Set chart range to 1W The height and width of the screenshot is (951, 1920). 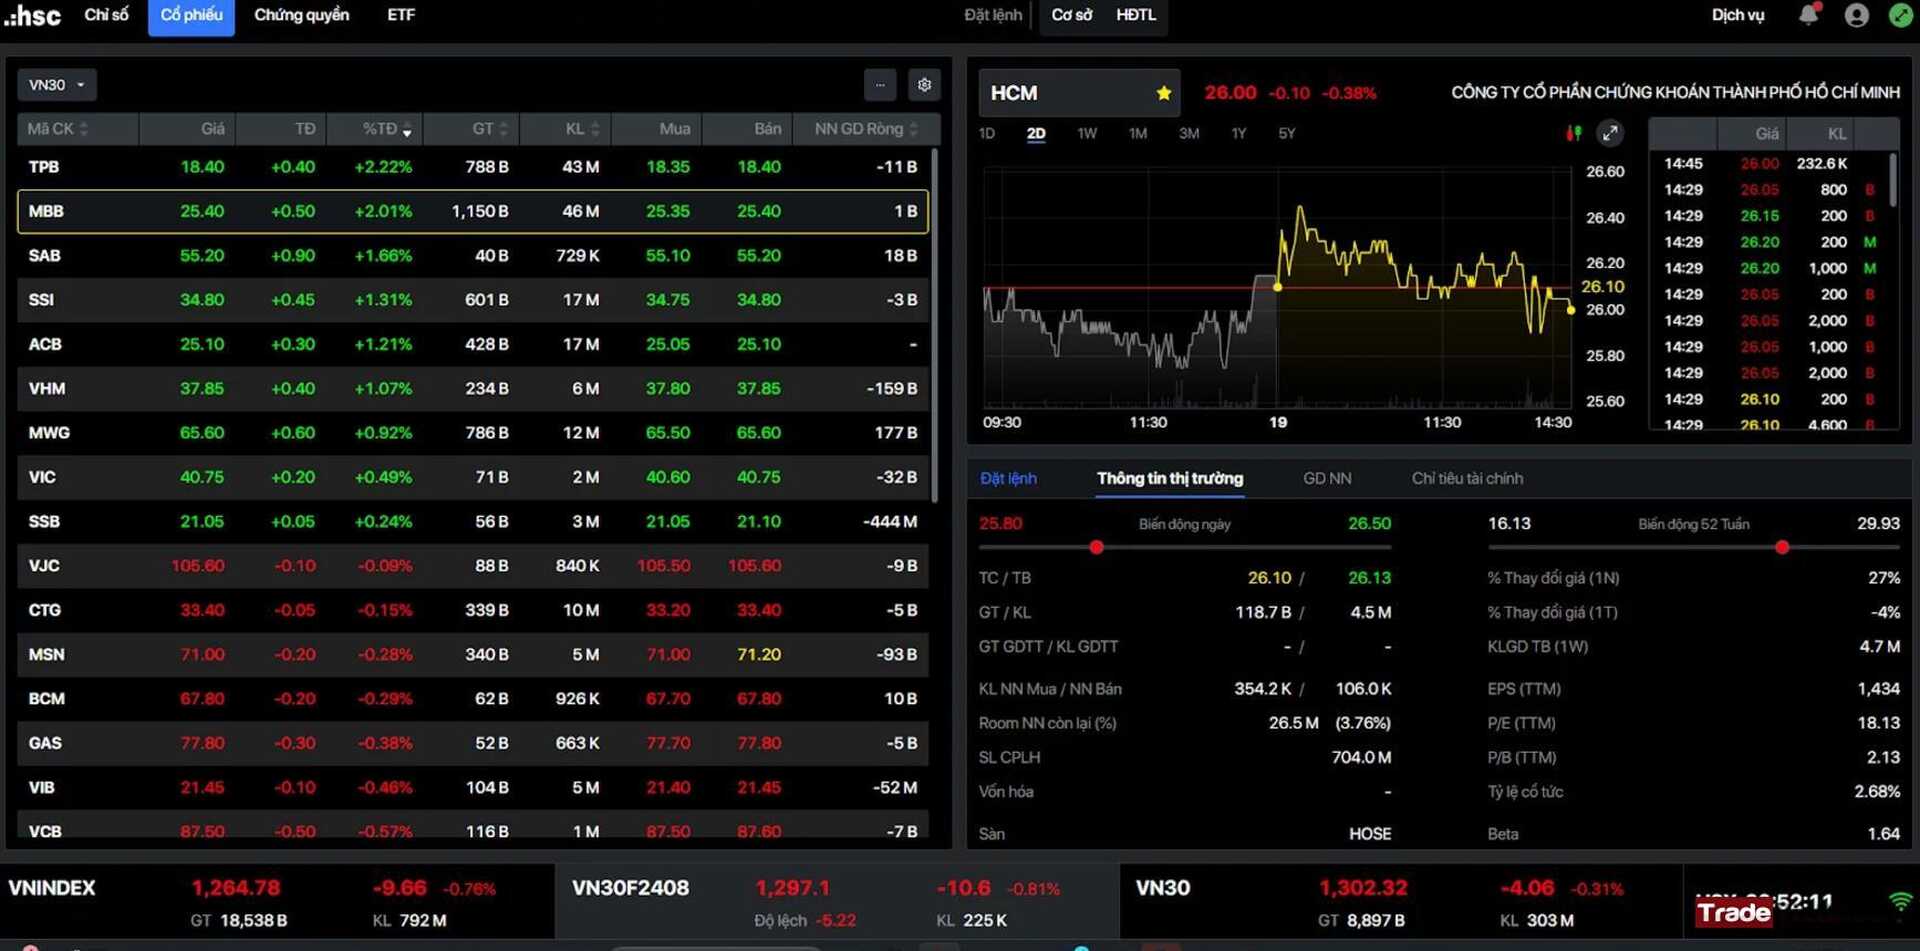pyautogui.click(x=1087, y=133)
